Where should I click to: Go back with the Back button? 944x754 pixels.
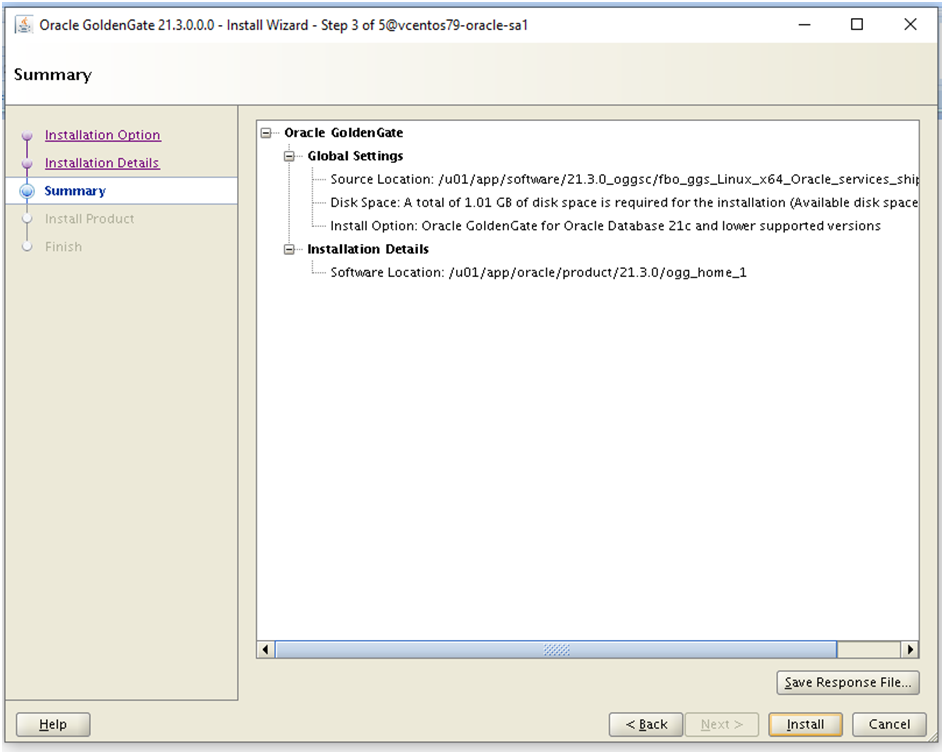pyautogui.click(x=646, y=724)
